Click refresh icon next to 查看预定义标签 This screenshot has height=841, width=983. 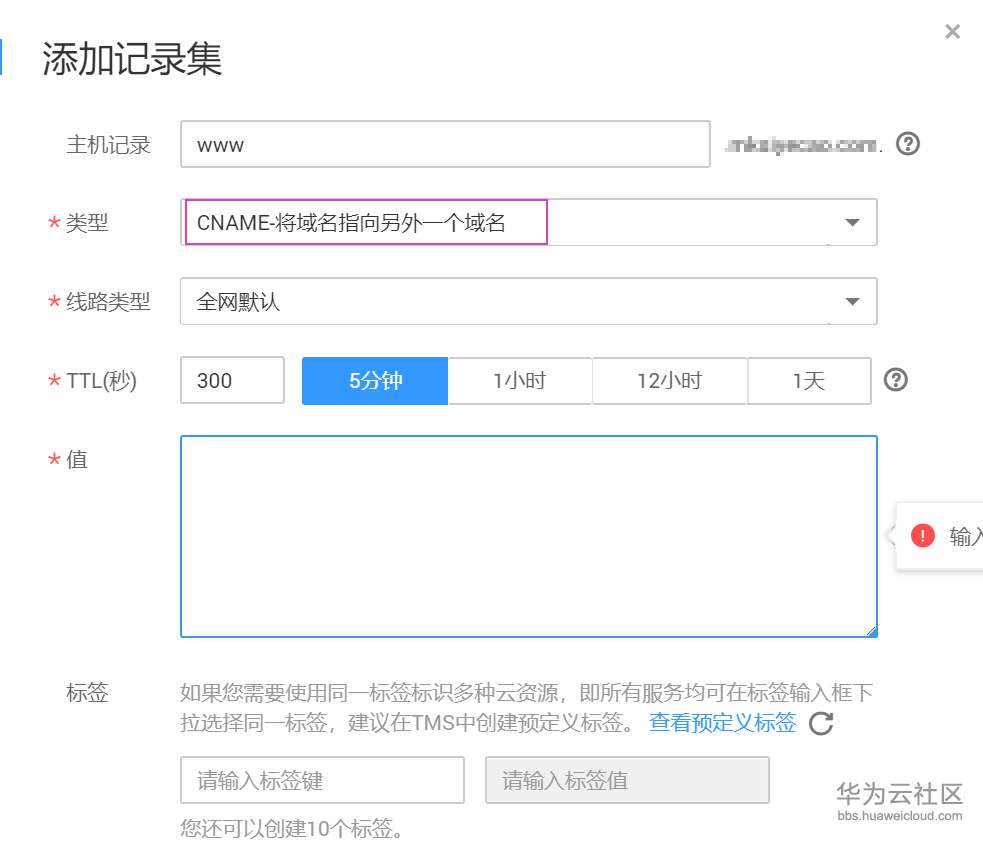[821, 723]
